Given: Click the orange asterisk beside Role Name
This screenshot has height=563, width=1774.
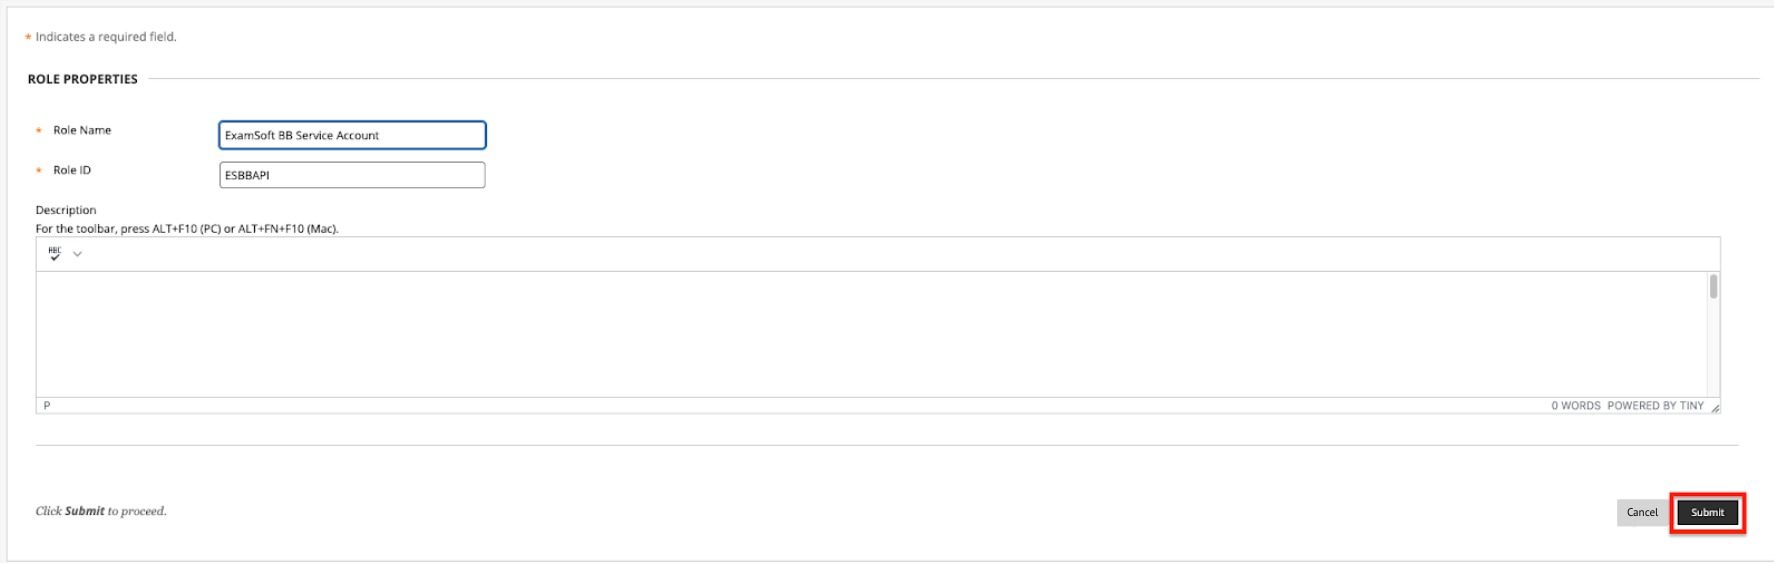Looking at the screenshot, I should pos(39,131).
